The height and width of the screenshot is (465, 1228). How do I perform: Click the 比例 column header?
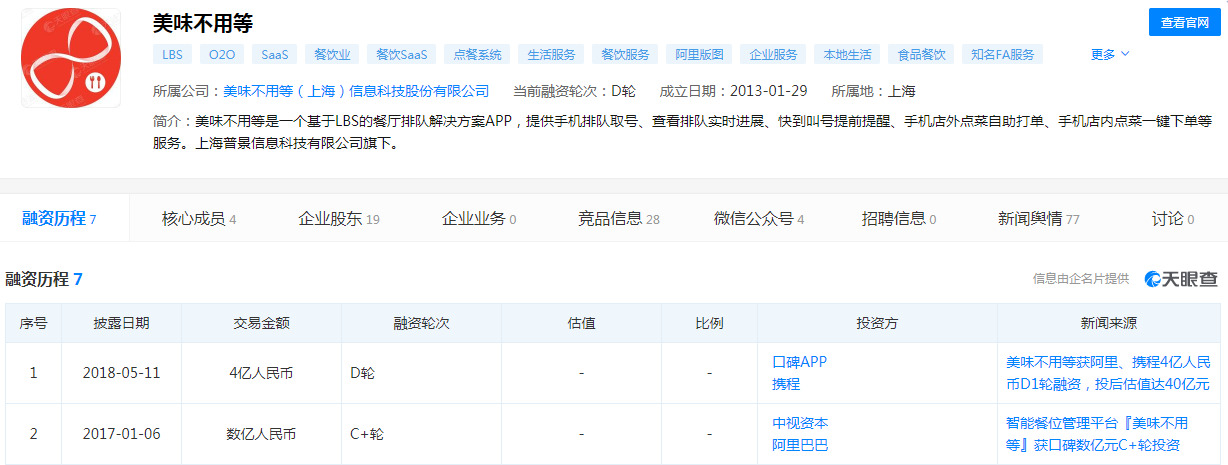tap(710, 323)
